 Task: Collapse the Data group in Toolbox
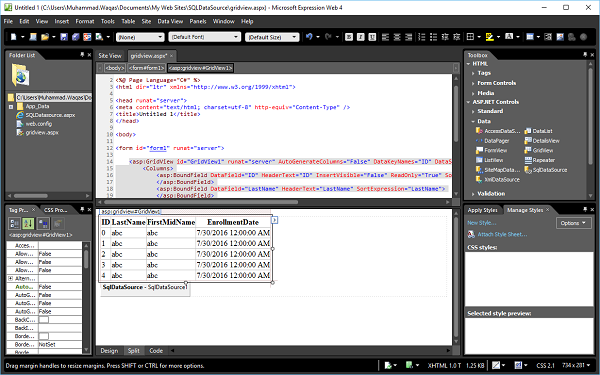(473, 121)
